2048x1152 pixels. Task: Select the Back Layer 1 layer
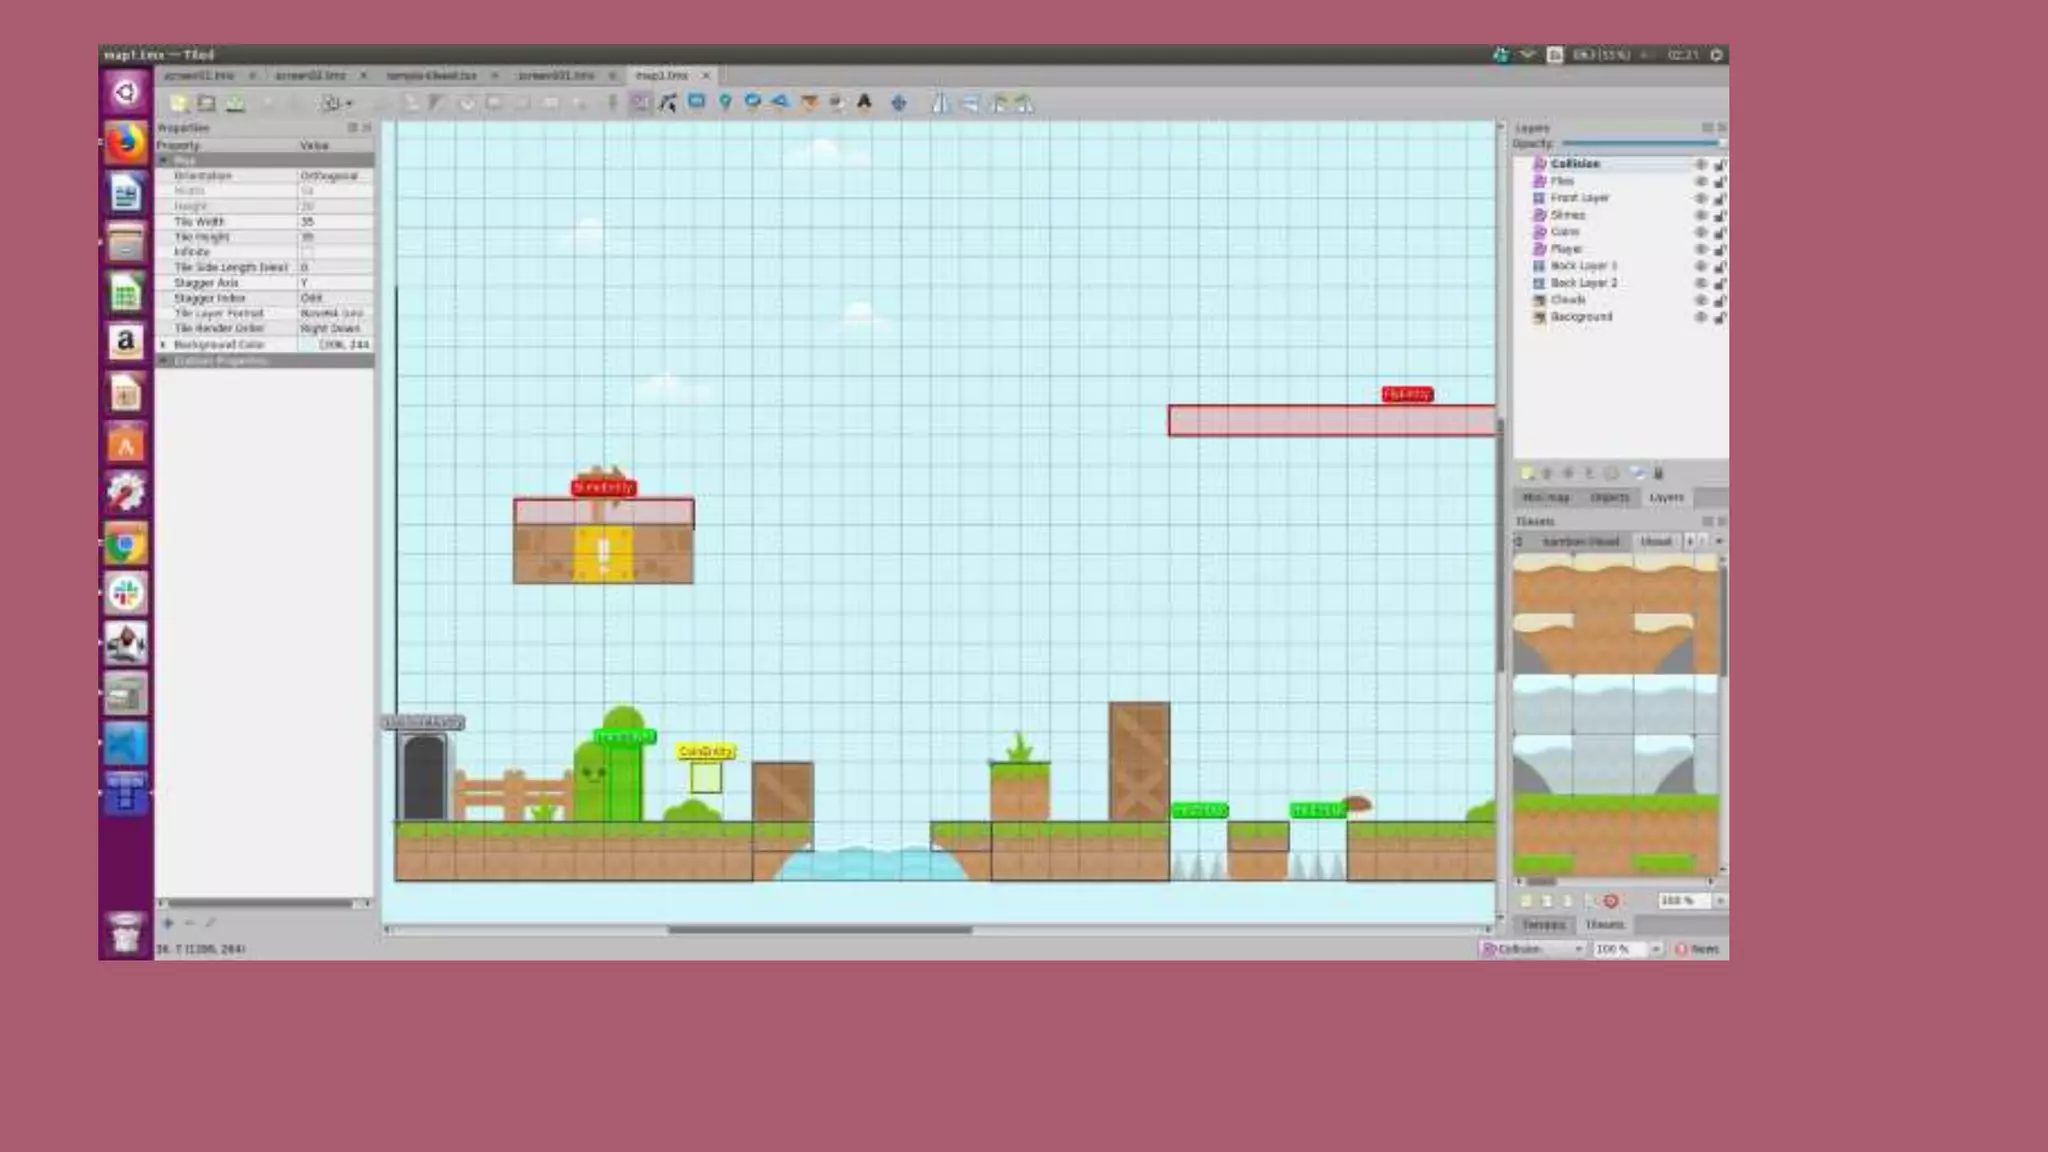point(1583,266)
